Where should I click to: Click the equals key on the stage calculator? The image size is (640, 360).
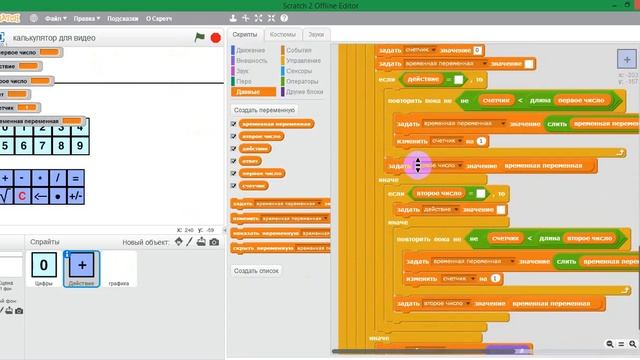(x=76, y=178)
